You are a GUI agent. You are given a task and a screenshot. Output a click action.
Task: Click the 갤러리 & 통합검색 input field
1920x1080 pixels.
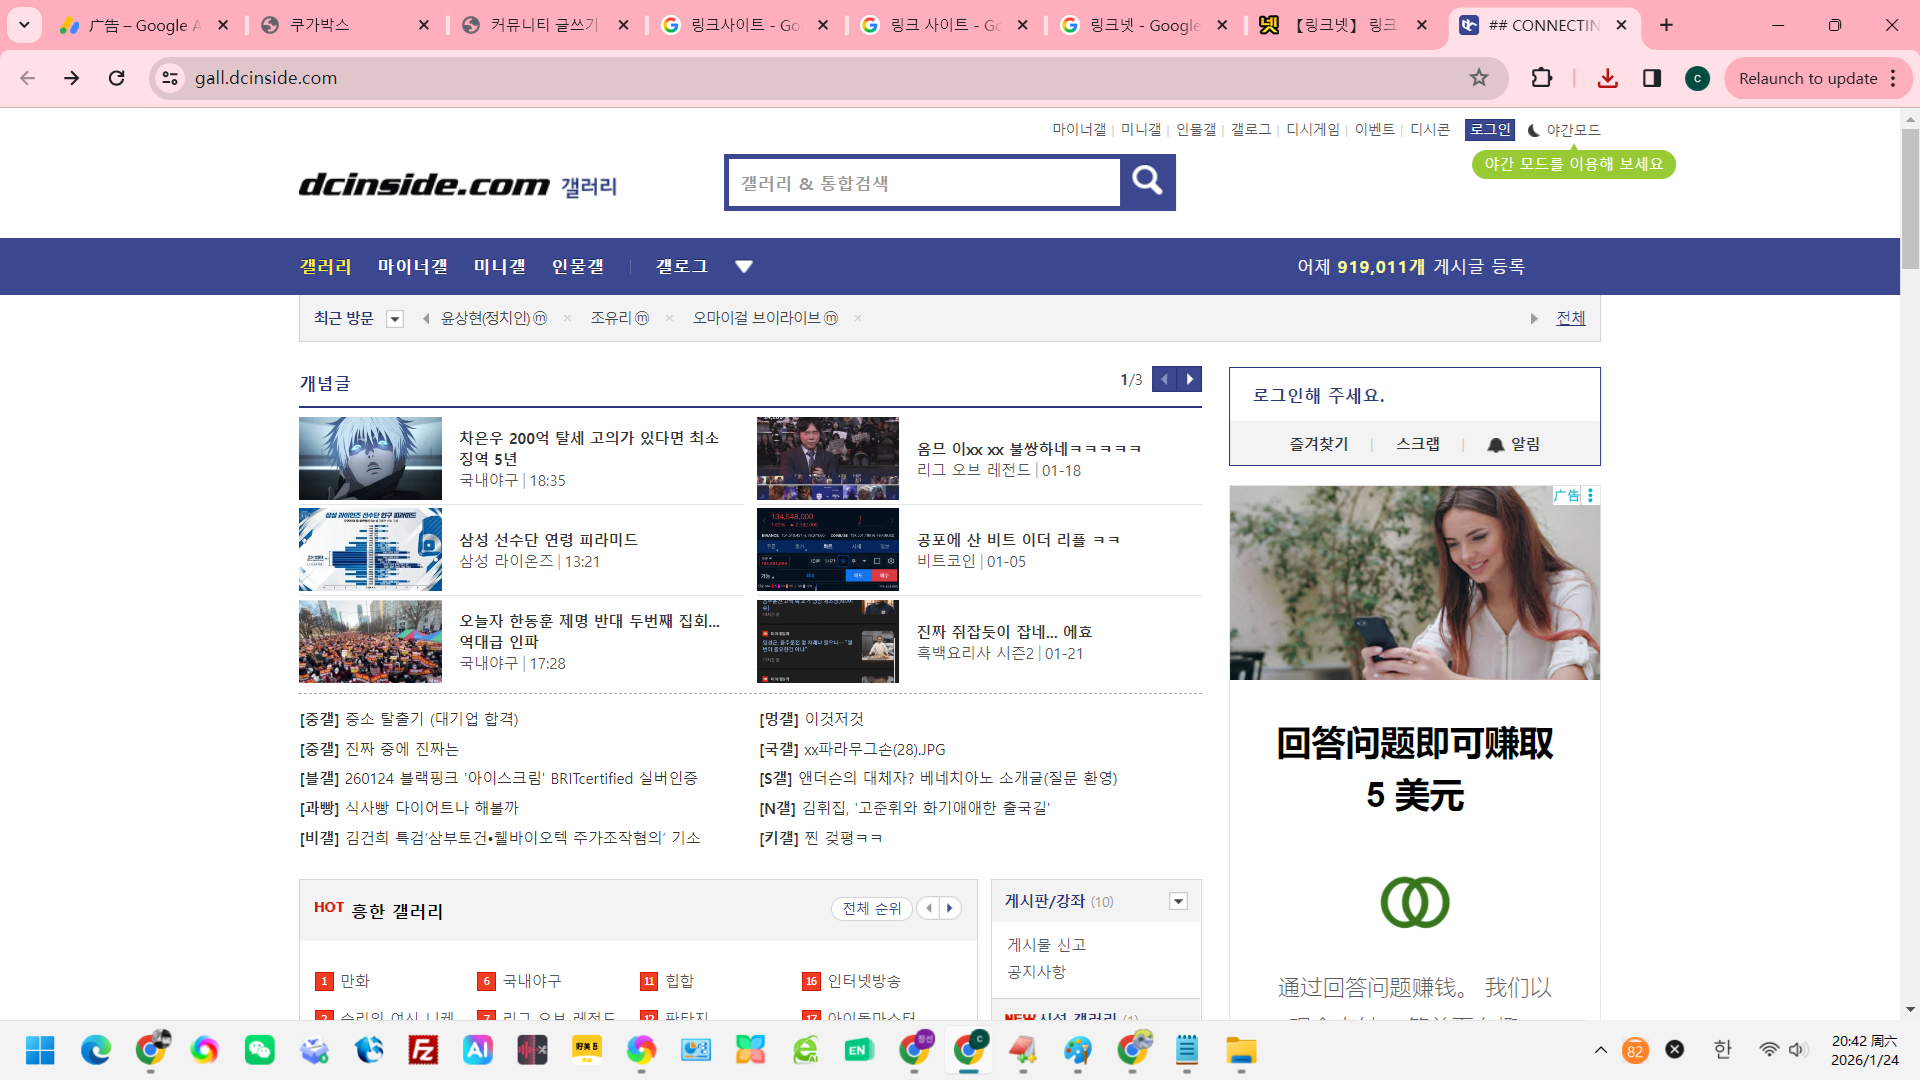[924, 183]
